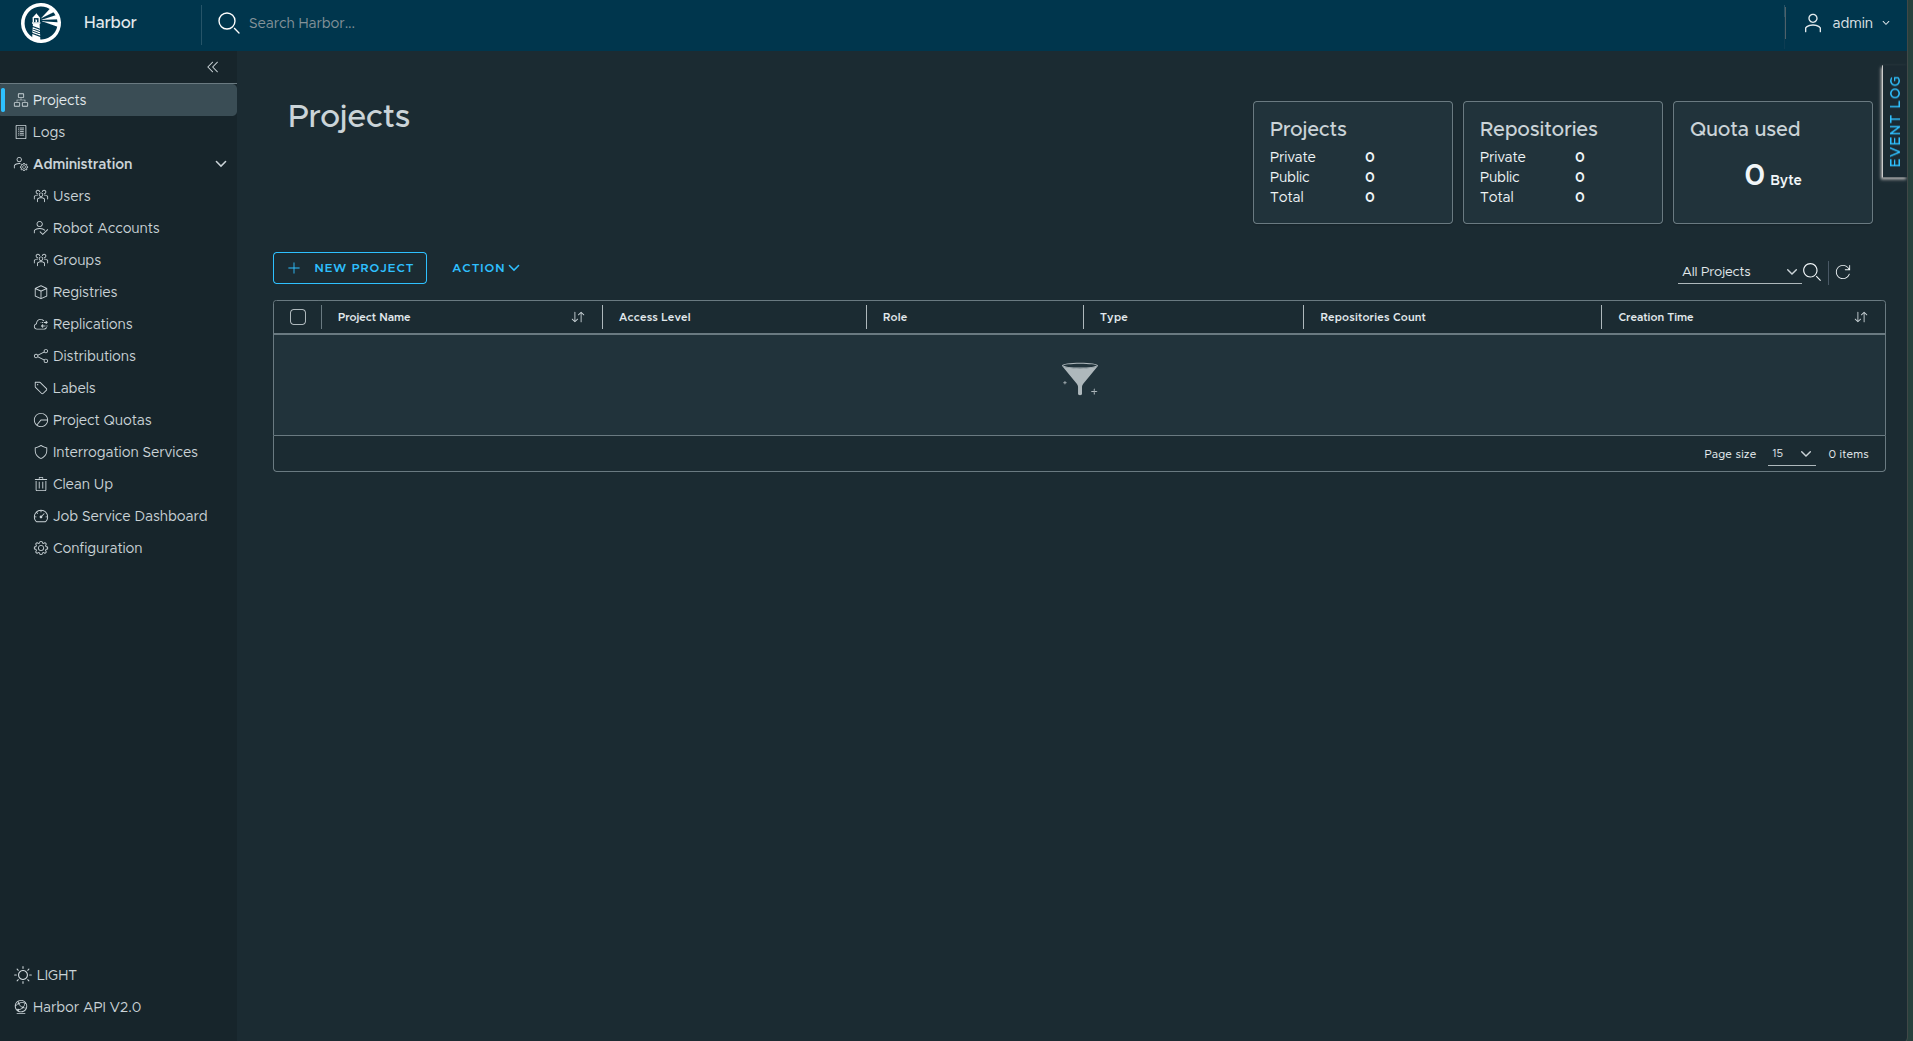Open the All Projects filter dropdown

pyautogui.click(x=1739, y=272)
